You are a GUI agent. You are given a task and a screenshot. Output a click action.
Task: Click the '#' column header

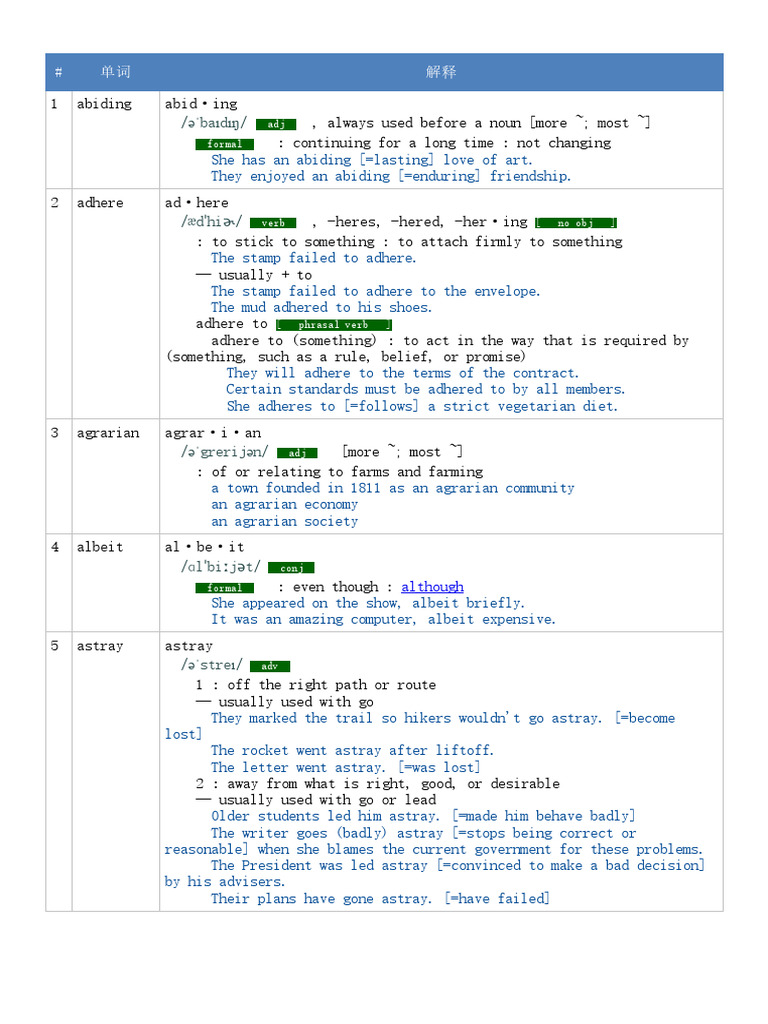[x=59, y=72]
